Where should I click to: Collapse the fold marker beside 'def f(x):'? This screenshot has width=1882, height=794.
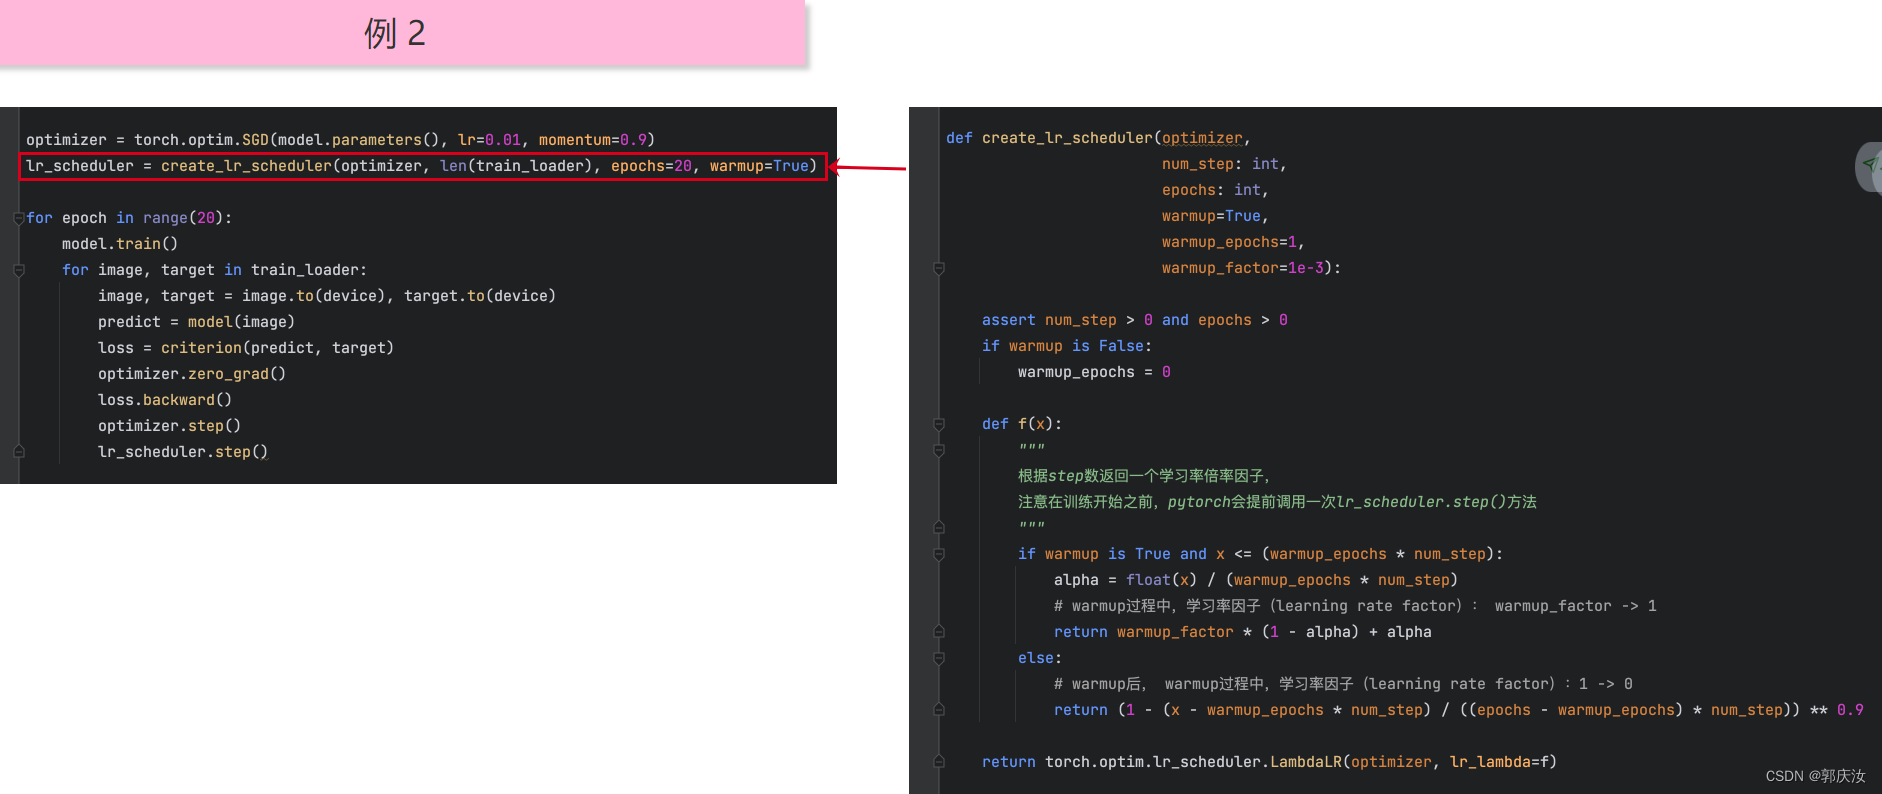(939, 424)
